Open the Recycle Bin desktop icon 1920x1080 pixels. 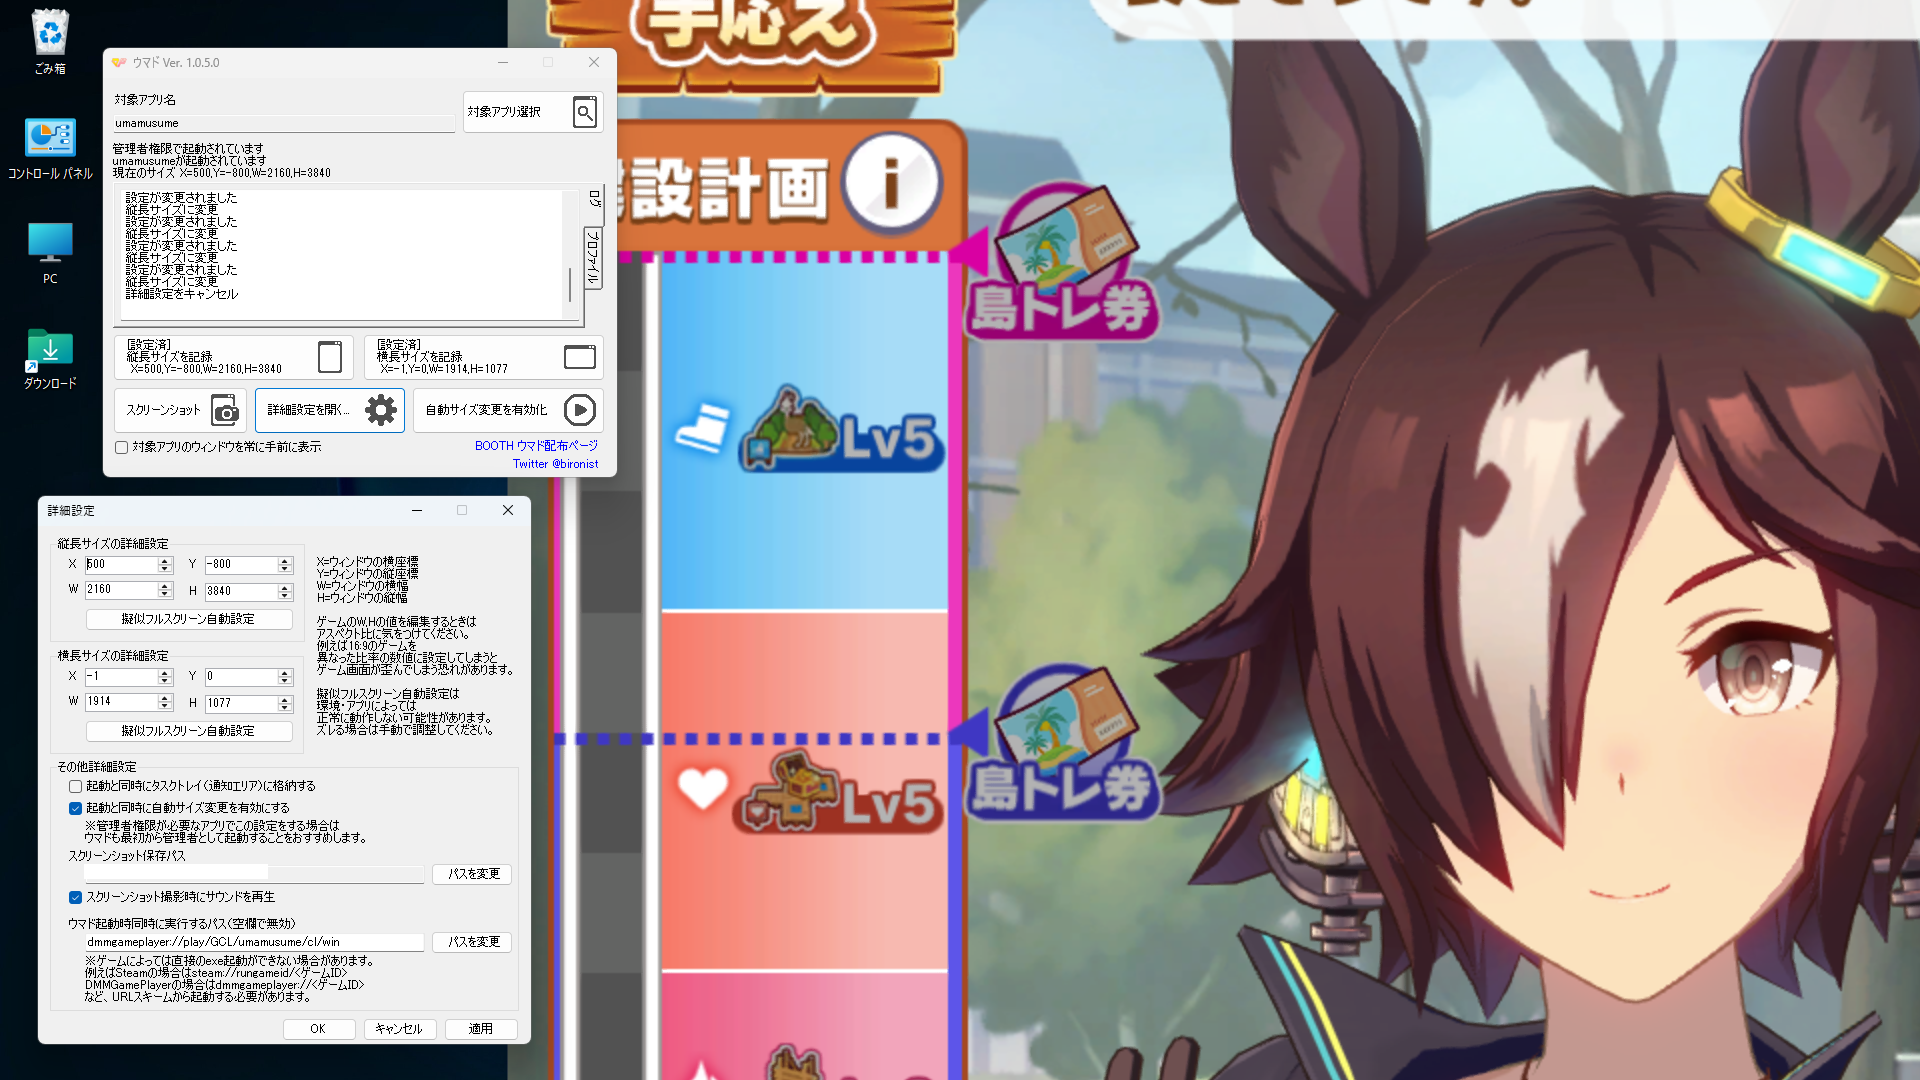click(50, 42)
